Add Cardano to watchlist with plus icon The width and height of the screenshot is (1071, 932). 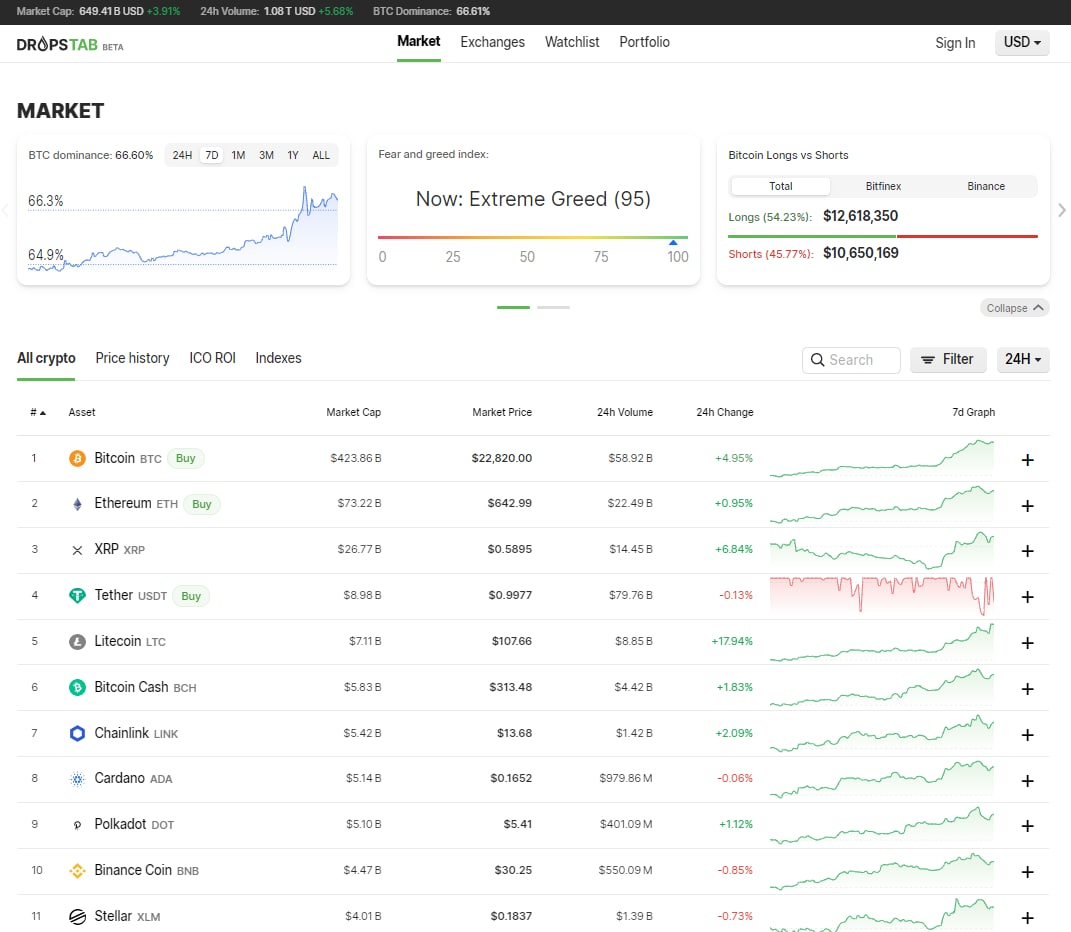click(1027, 780)
